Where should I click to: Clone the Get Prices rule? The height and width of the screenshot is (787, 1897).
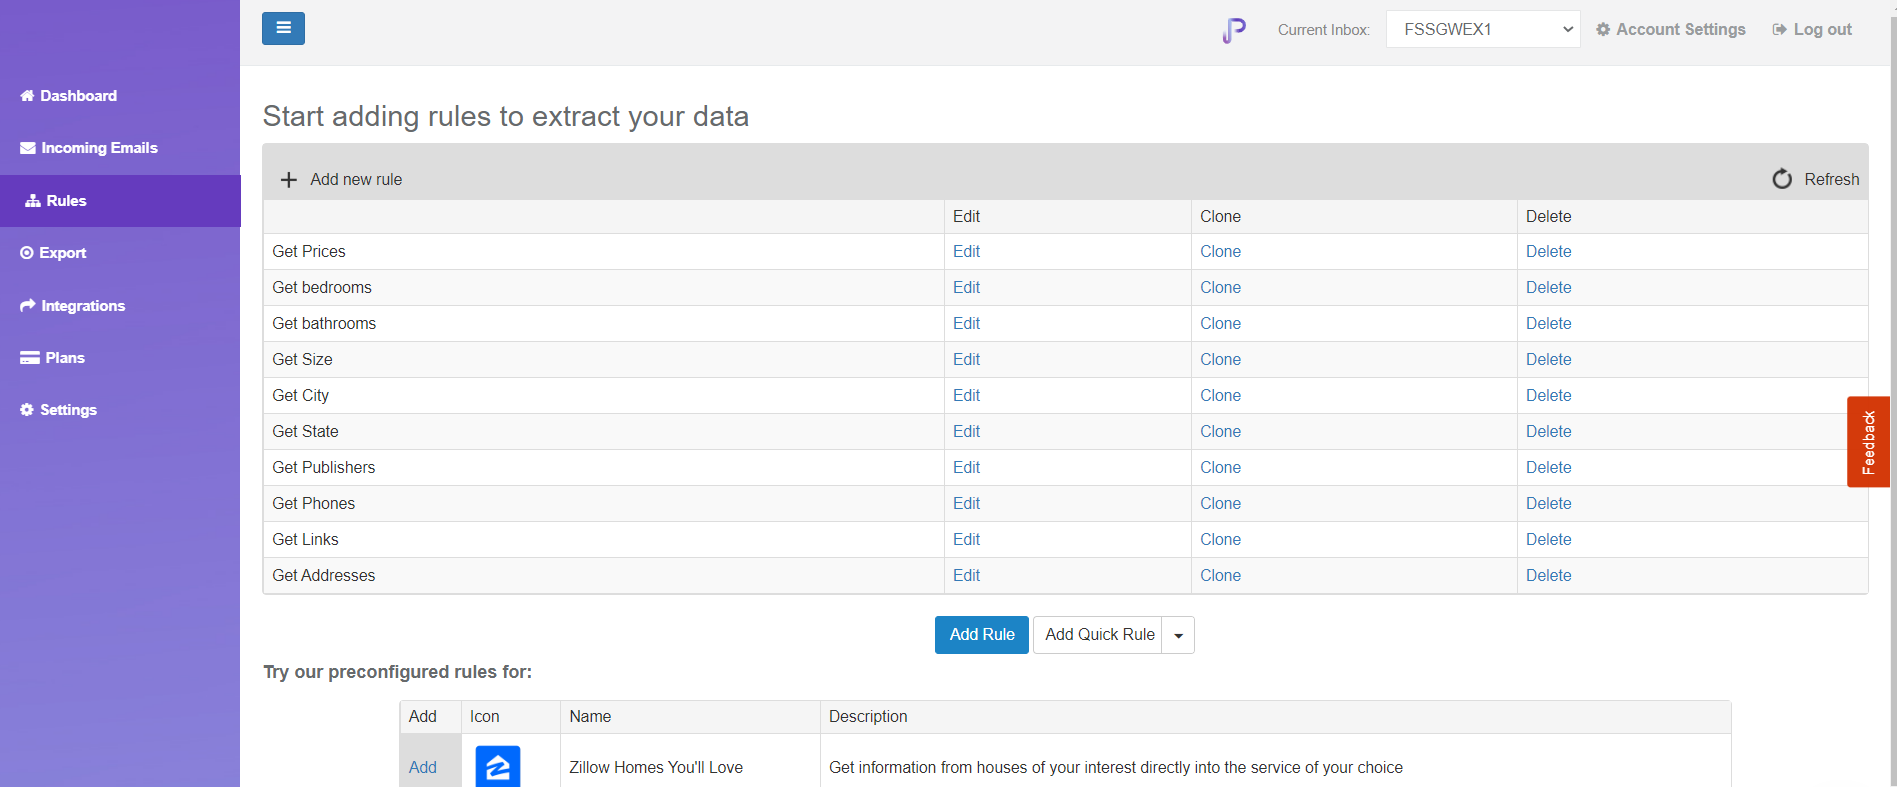tap(1220, 252)
